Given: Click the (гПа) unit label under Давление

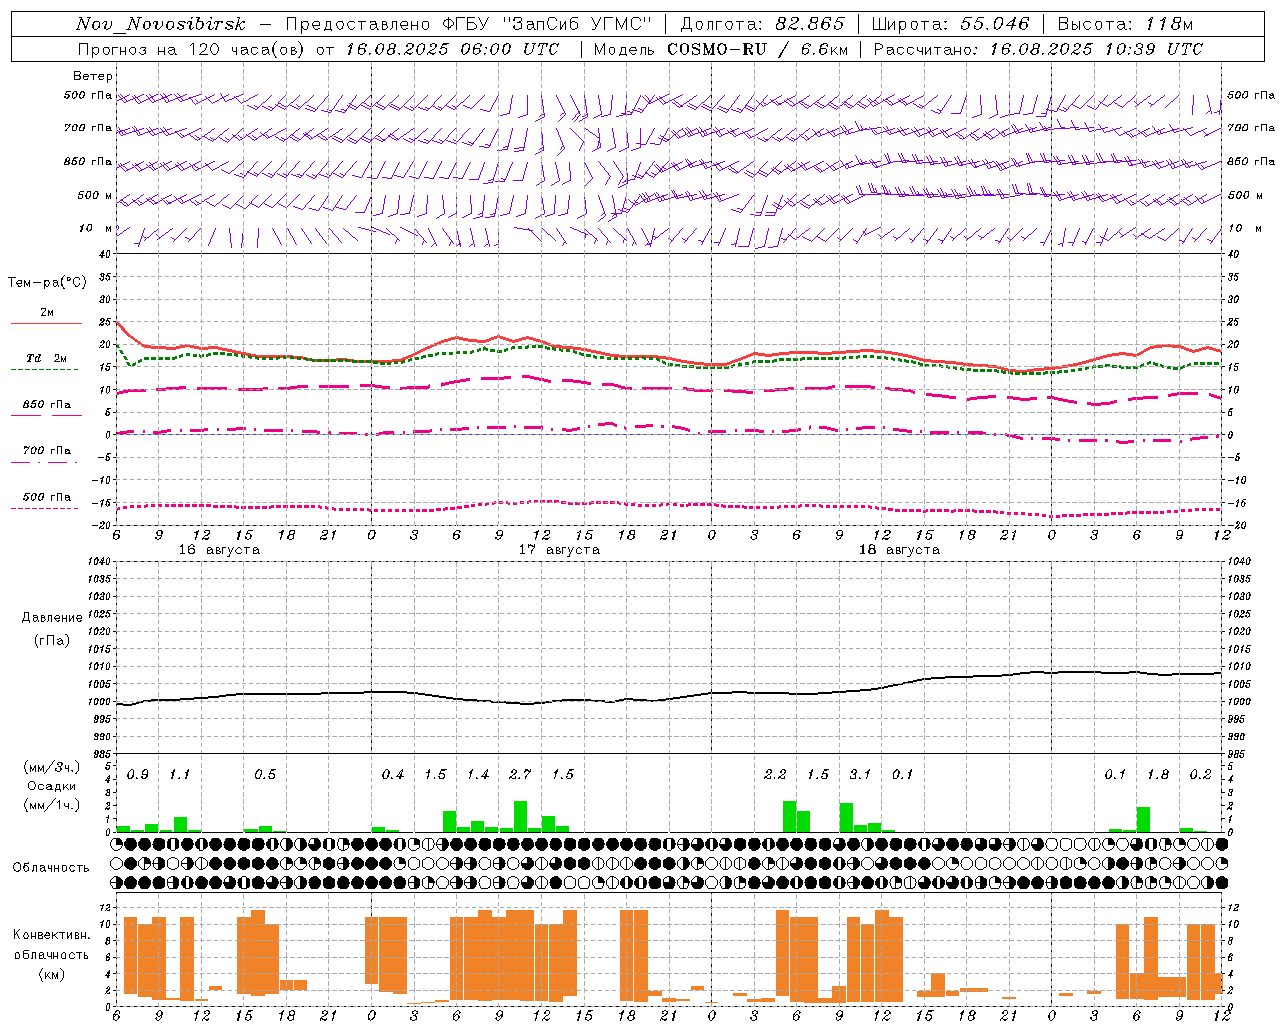Looking at the screenshot, I should pos(52,640).
